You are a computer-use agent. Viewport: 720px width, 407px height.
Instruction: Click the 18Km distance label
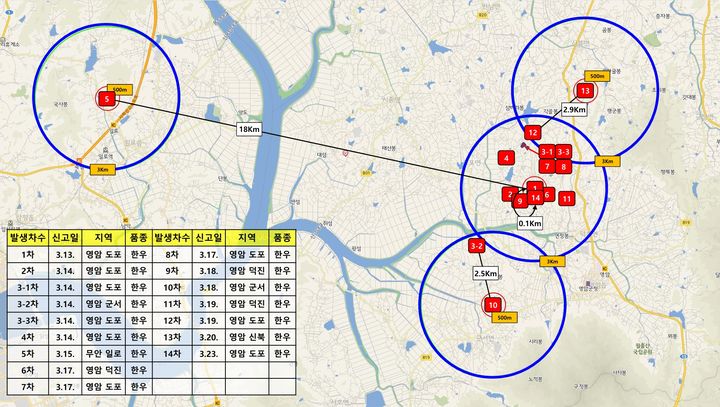249,129
